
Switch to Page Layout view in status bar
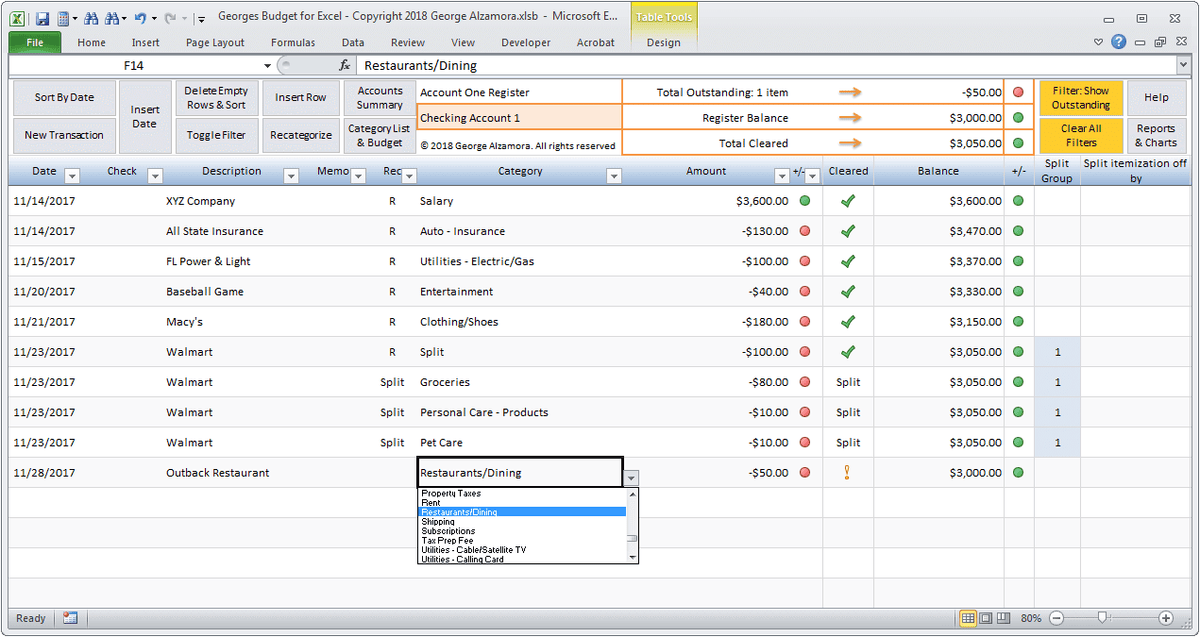[x=986, y=618]
